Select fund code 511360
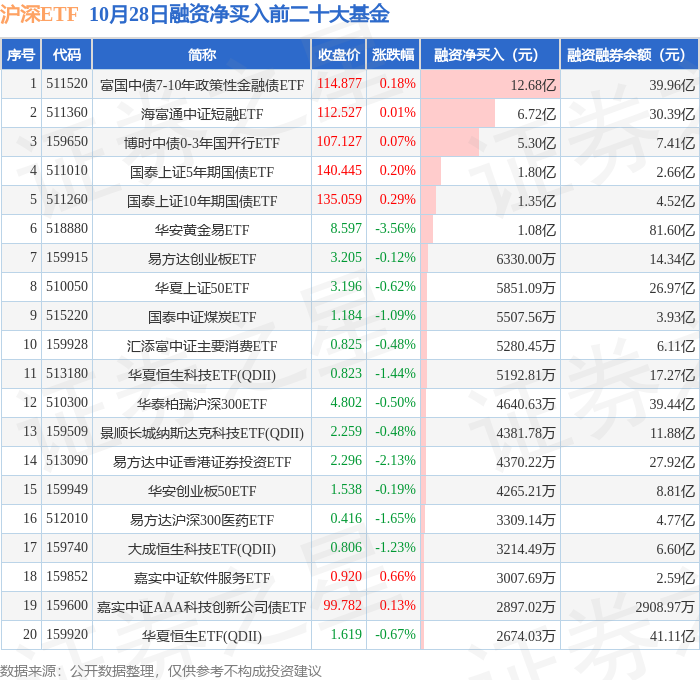This screenshot has width=700, height=680. (67, 113)
